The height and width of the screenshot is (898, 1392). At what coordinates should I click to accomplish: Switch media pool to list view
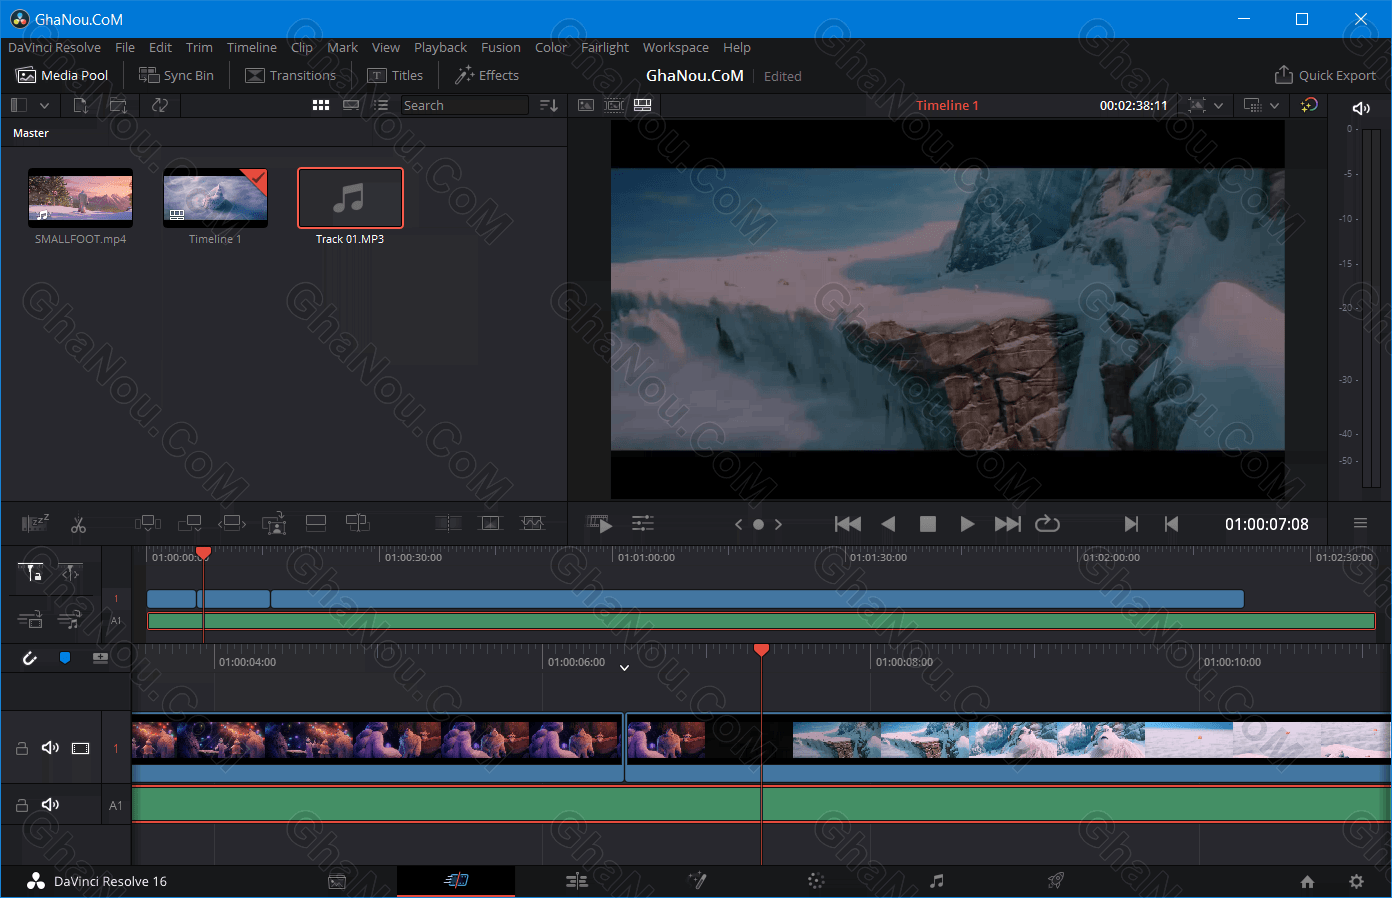381,105
